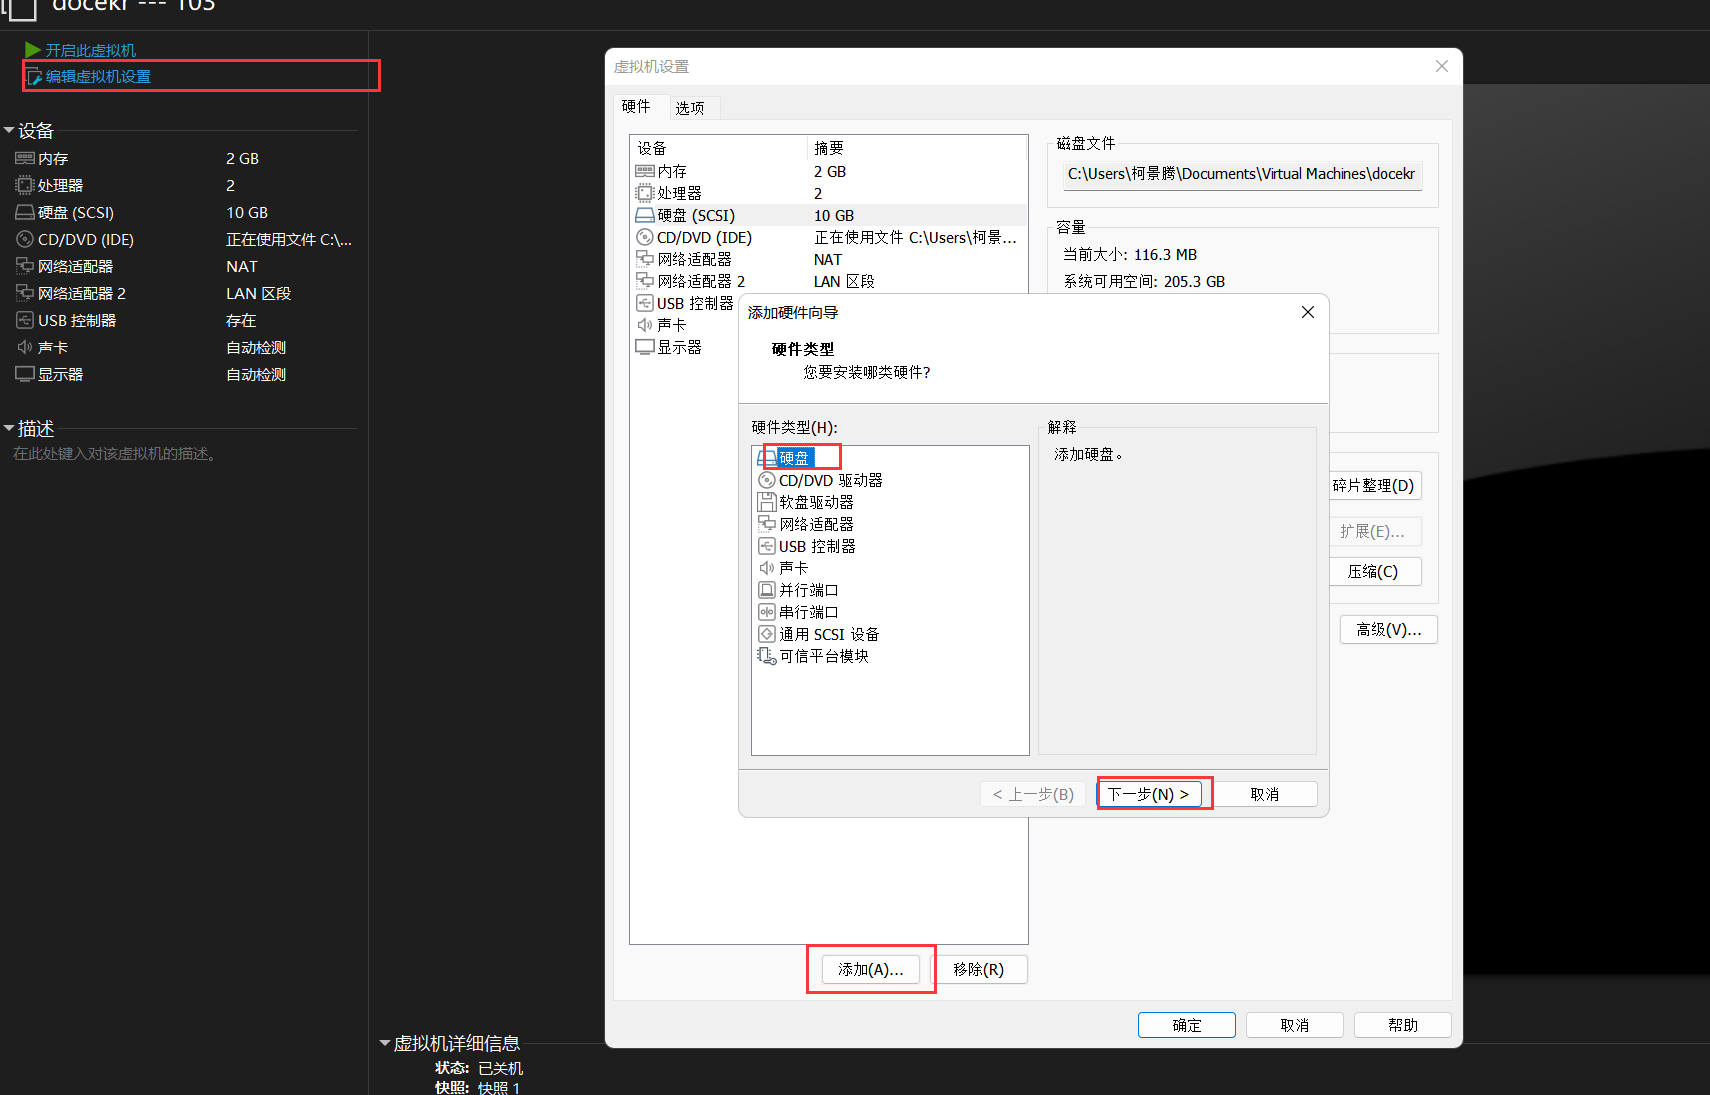Select display monitor icon in left panel
This screenshot has height=1095, width=1710.
[25, 374]
